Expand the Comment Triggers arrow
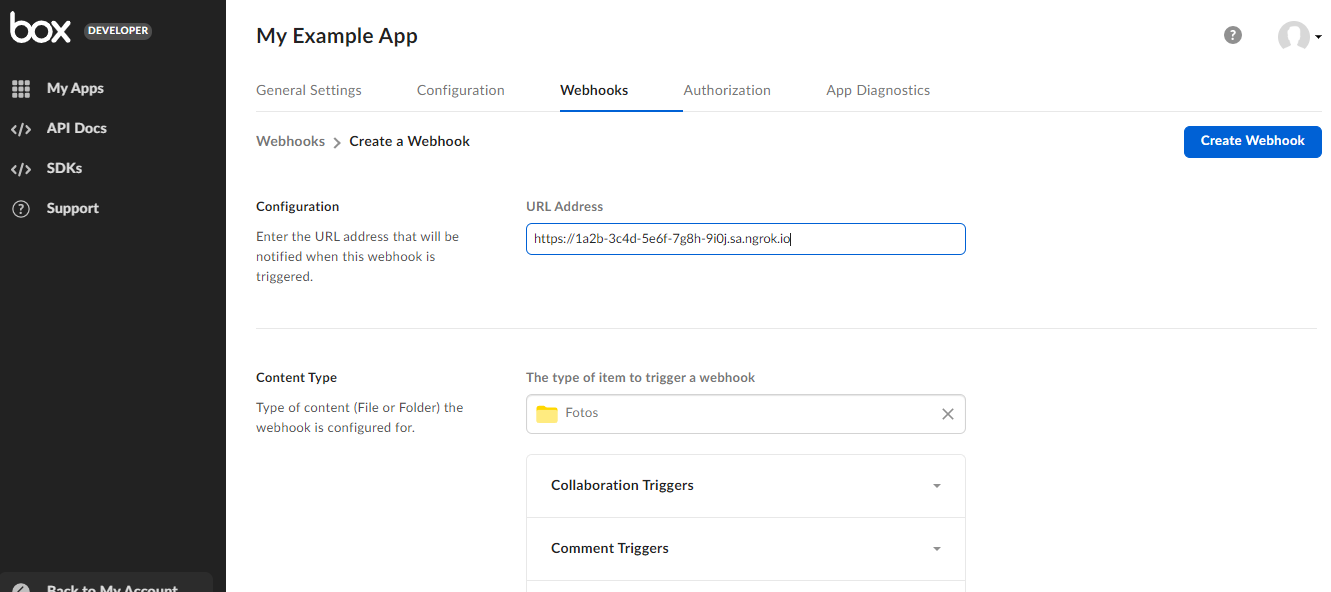The width and height of the screenshot is (1331, 592). pos(937,549)
